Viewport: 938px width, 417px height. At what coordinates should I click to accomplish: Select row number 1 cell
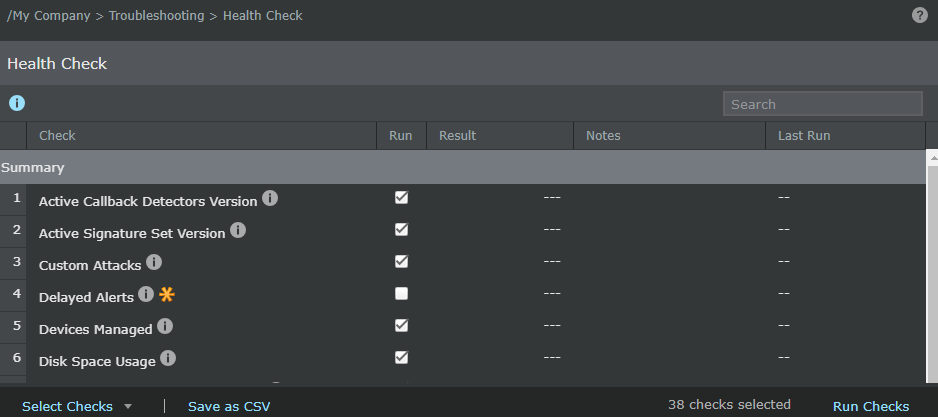13,199
